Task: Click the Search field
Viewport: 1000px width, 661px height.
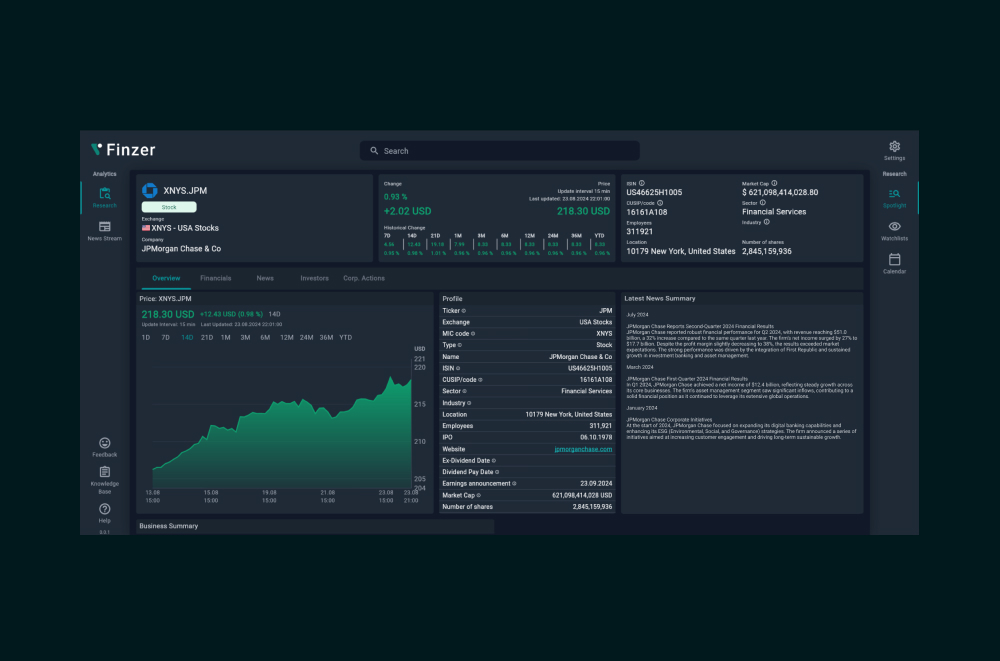Action: click(499, 149)
